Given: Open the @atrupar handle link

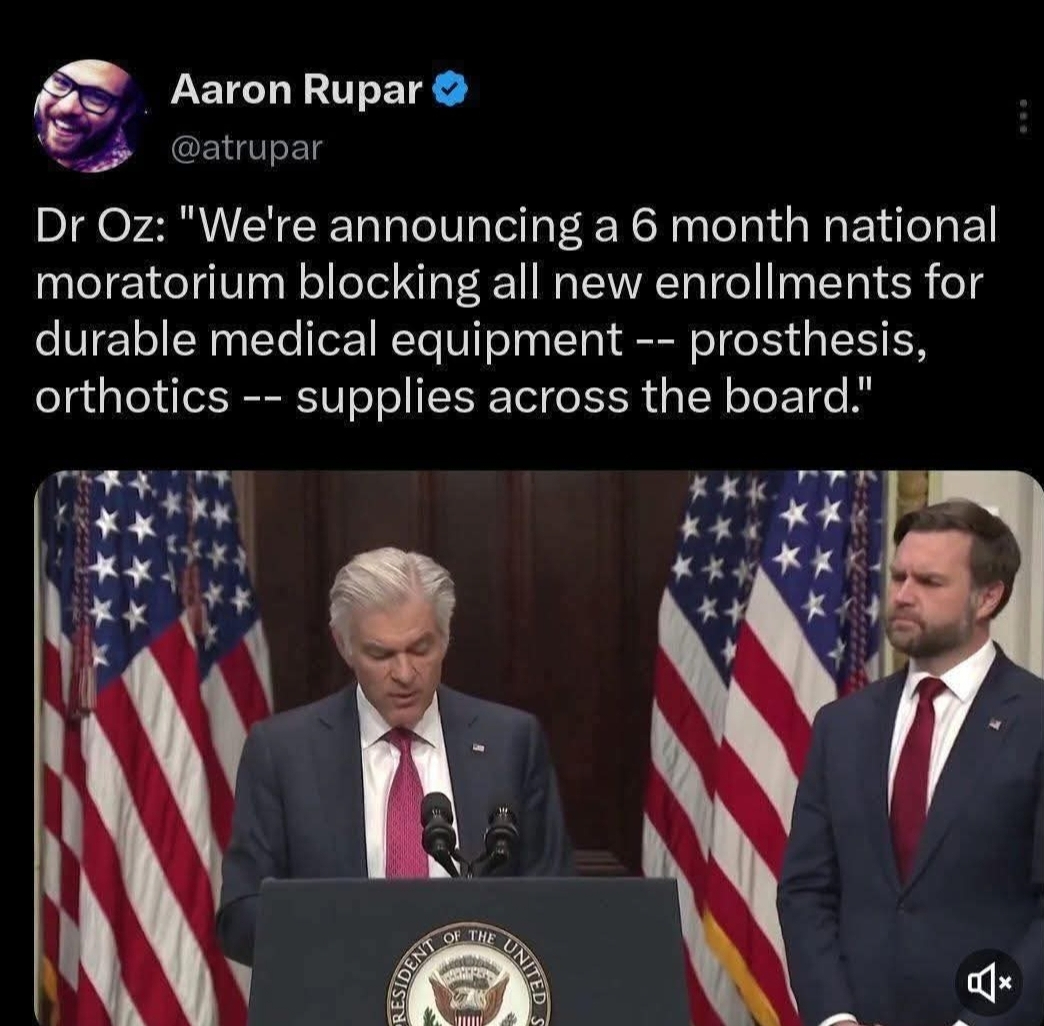Looking at the screenshot, I should tap(246, 147).
